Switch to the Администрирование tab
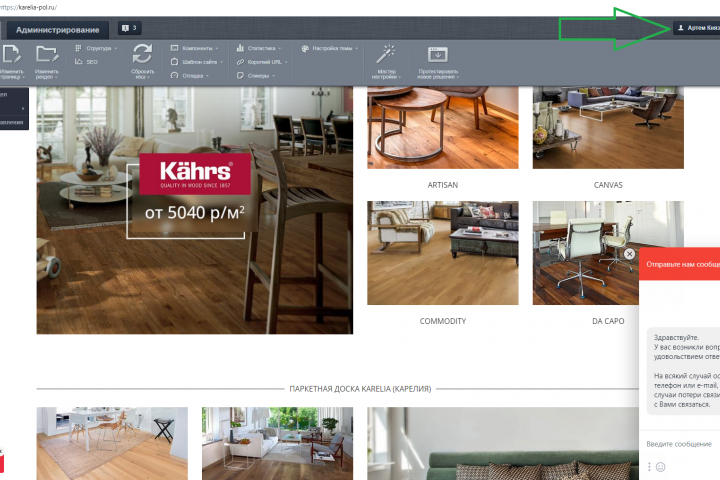Image resolution: width=720 pixels, height=480 pixels. click(x=57, y=30)
